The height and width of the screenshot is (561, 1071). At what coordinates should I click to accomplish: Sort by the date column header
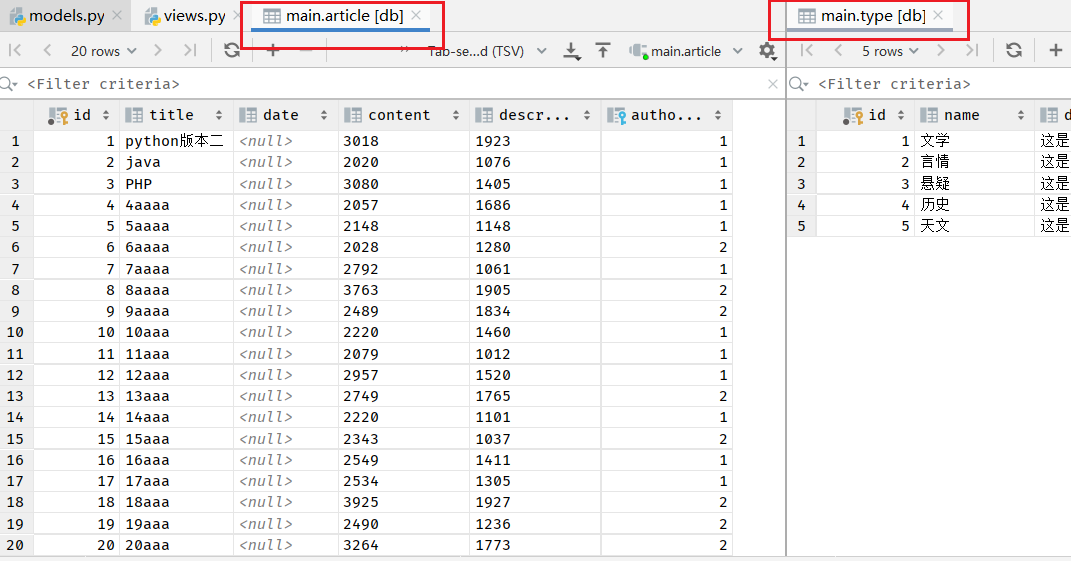click(286, 115)
